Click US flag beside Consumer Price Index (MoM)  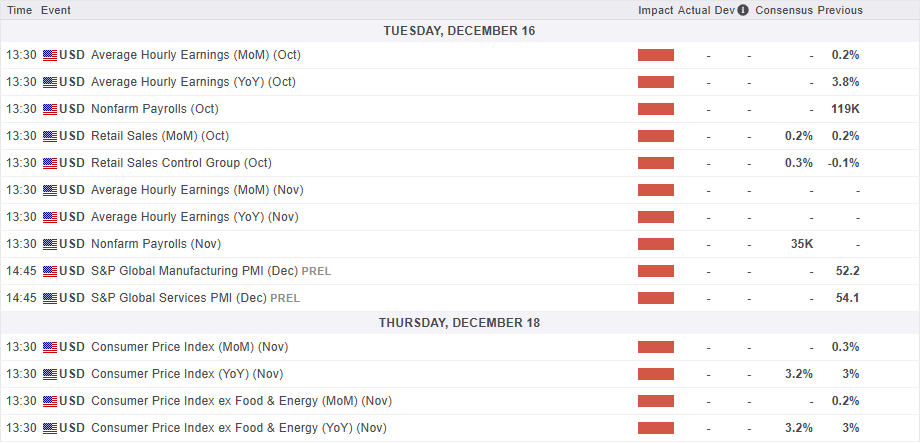click(50, 347)
